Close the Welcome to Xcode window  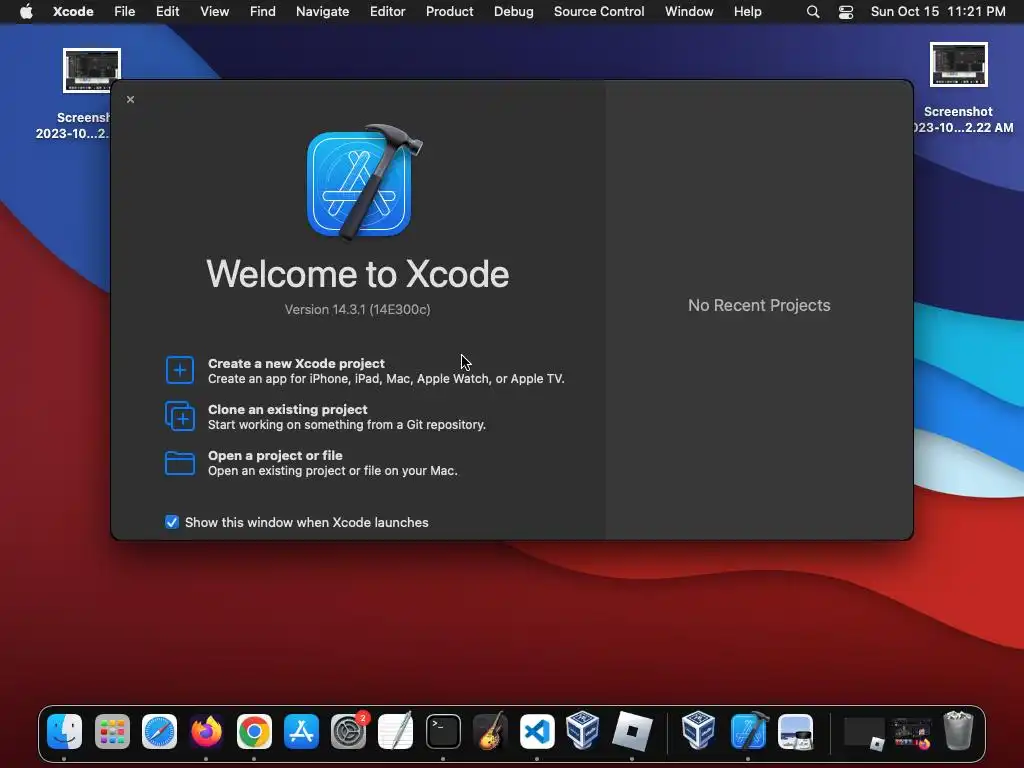click(131, 99)
